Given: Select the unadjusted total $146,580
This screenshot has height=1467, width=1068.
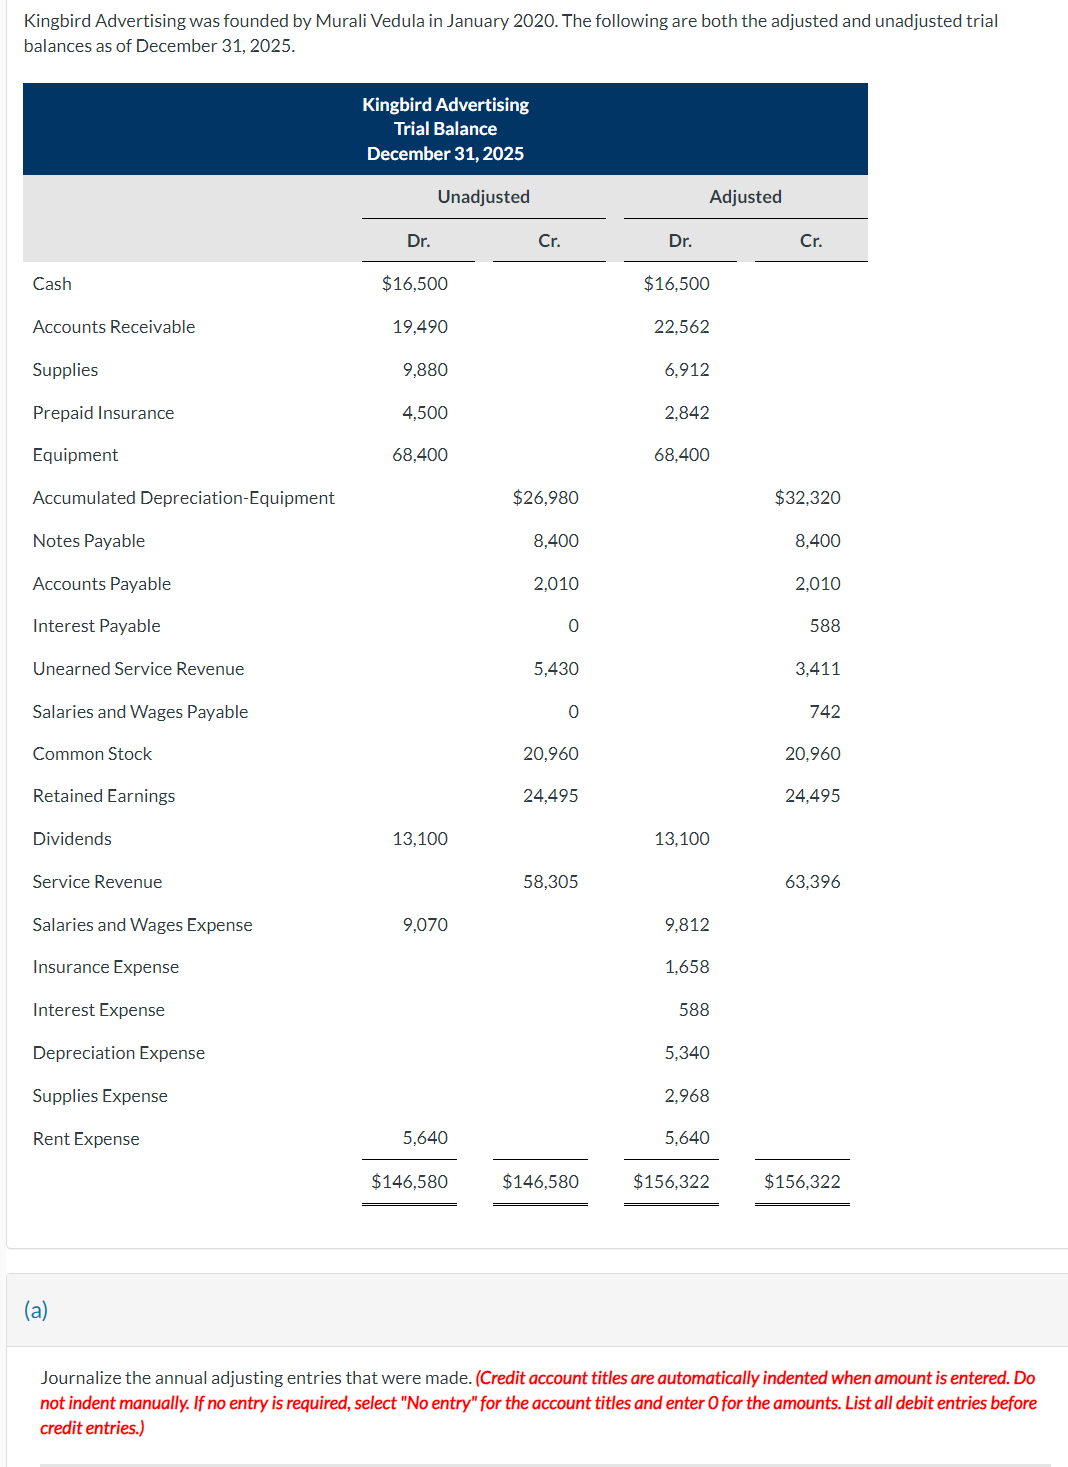Looking at the screenshot, I should coord(410,1181).
